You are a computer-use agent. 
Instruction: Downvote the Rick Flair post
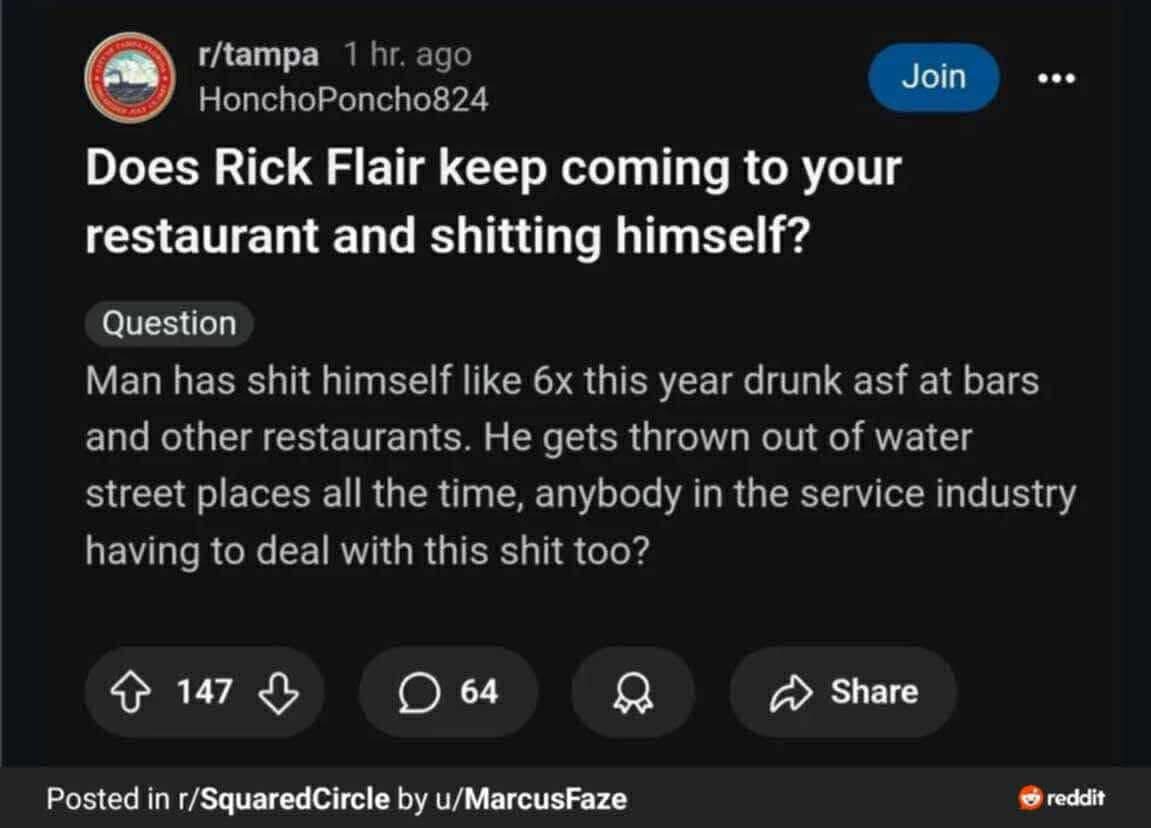(278, 692)
